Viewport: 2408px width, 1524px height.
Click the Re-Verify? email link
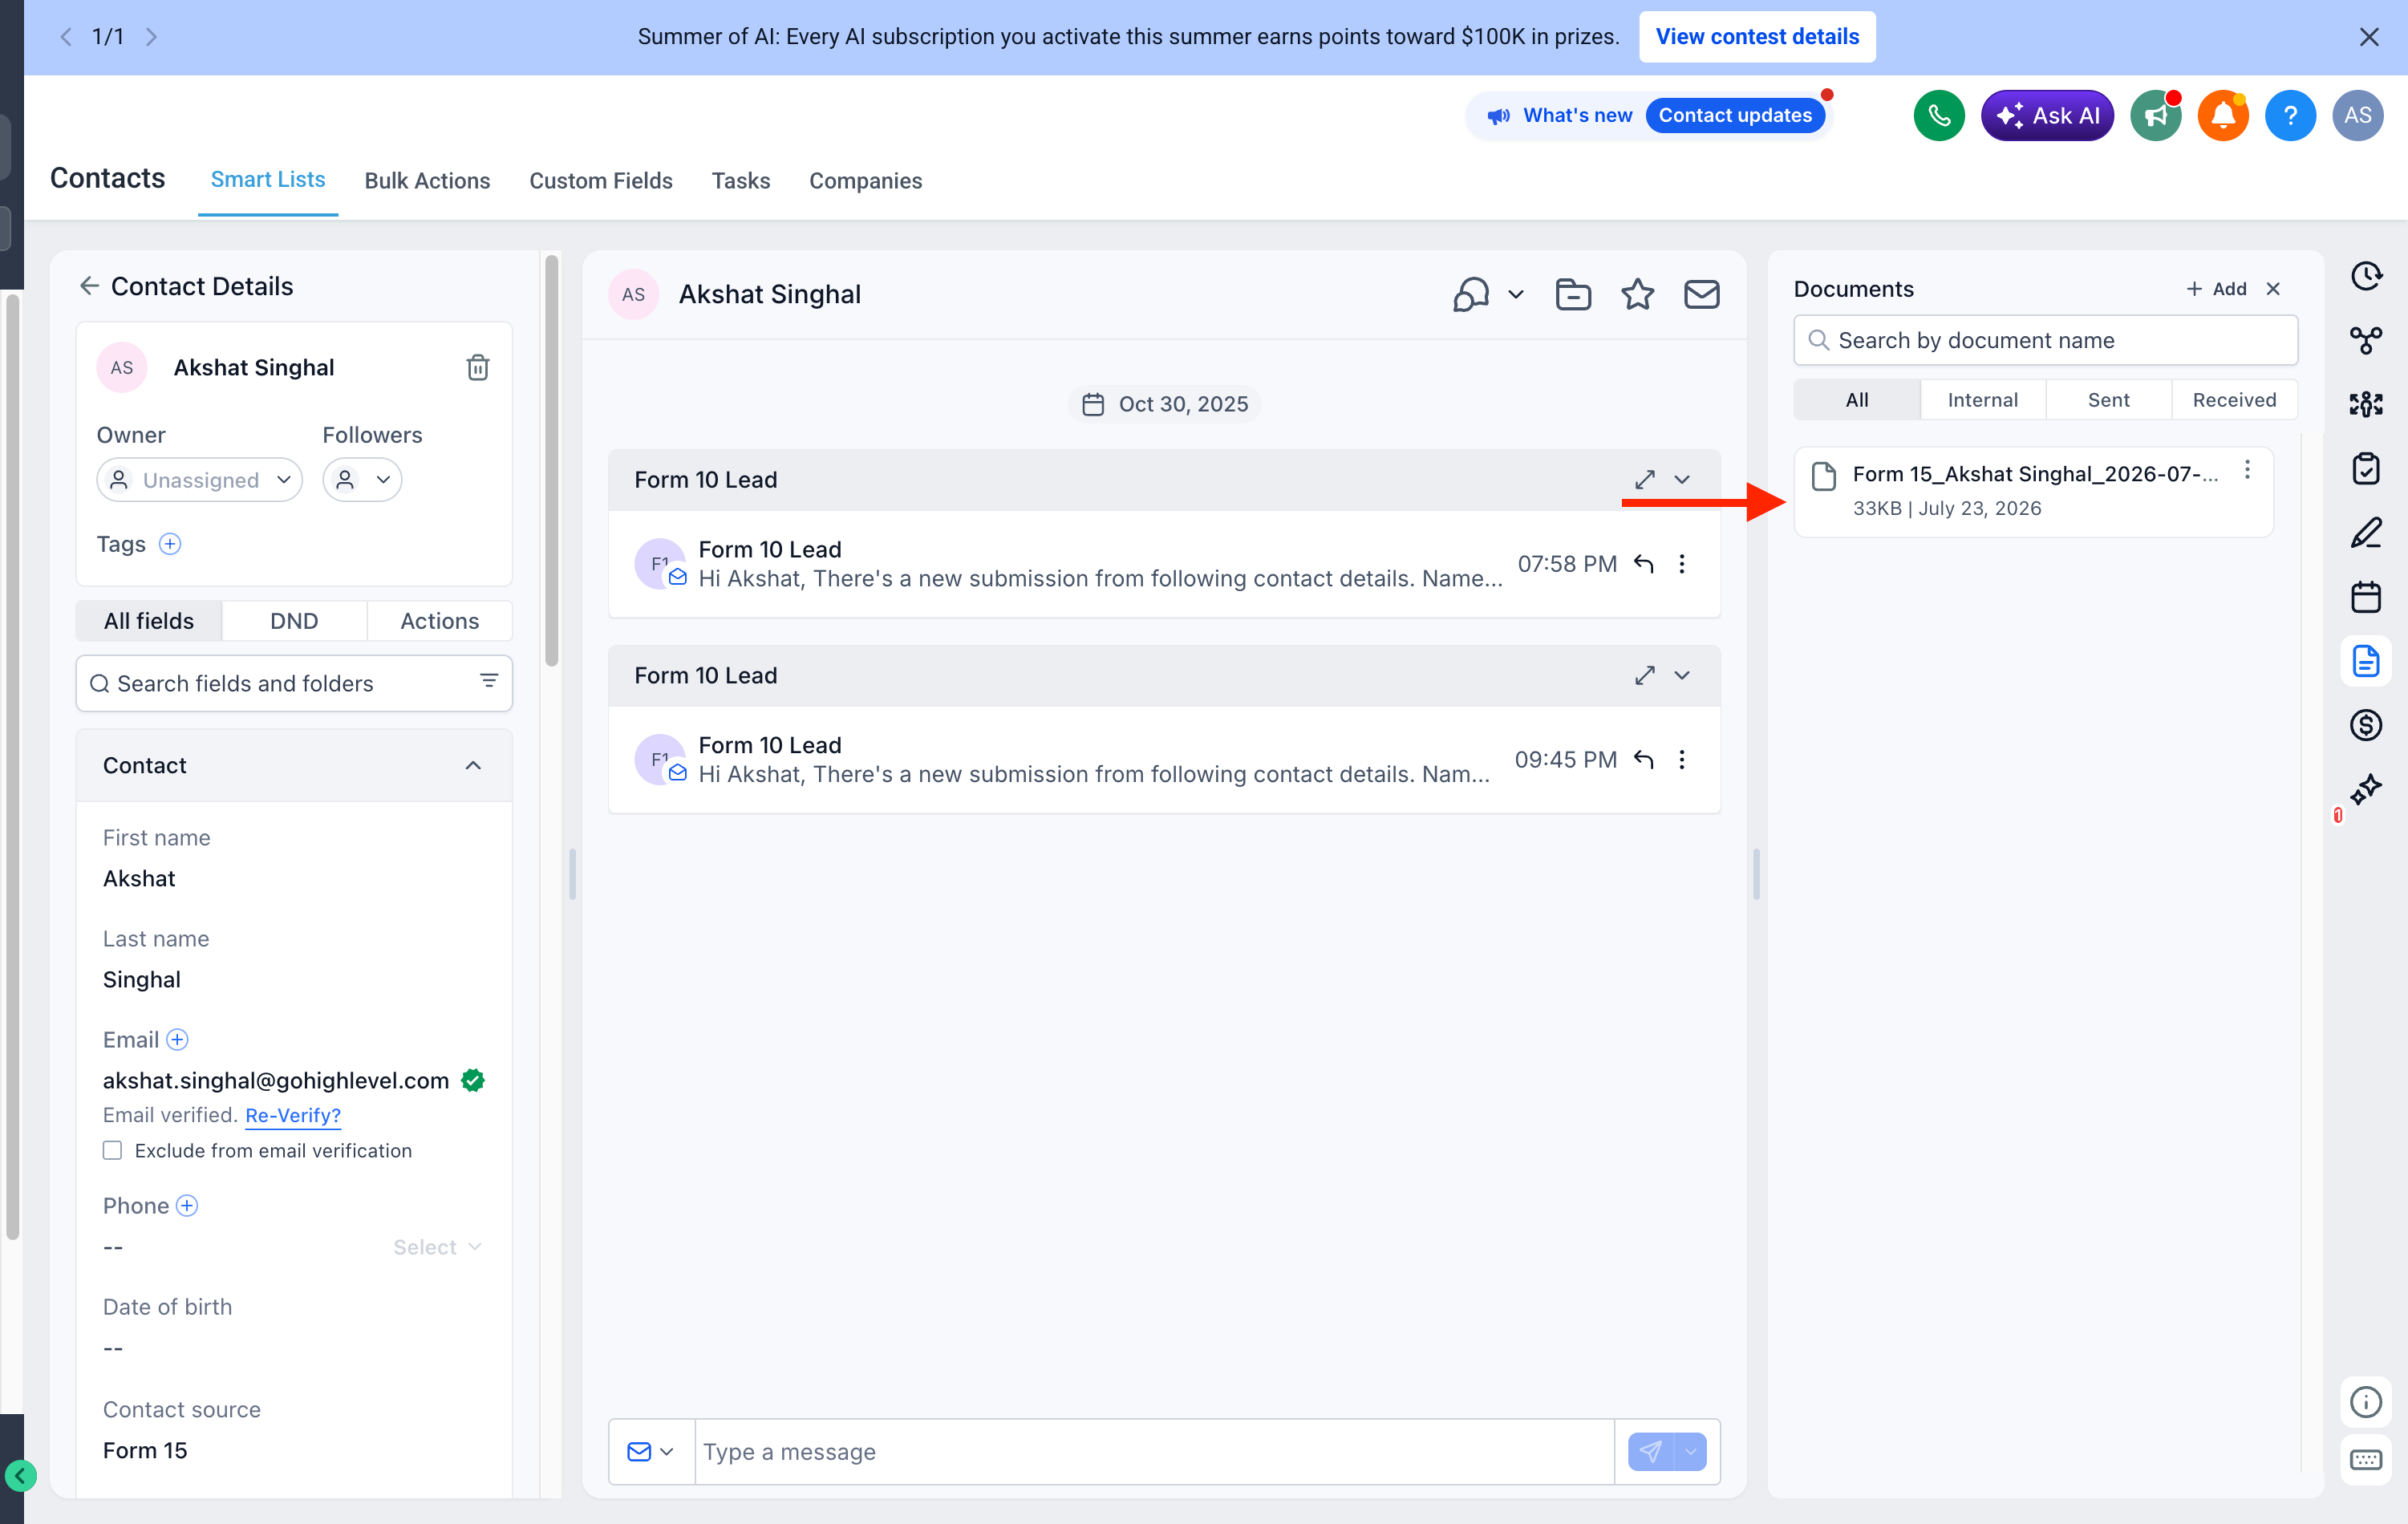293,1115
